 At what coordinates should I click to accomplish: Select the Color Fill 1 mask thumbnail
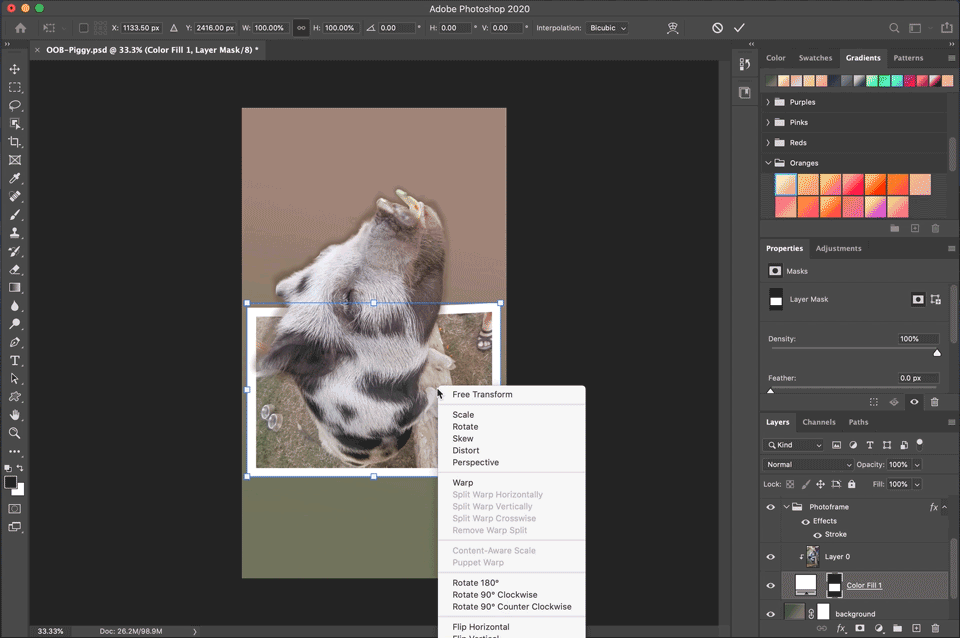[x=834, y=585]
